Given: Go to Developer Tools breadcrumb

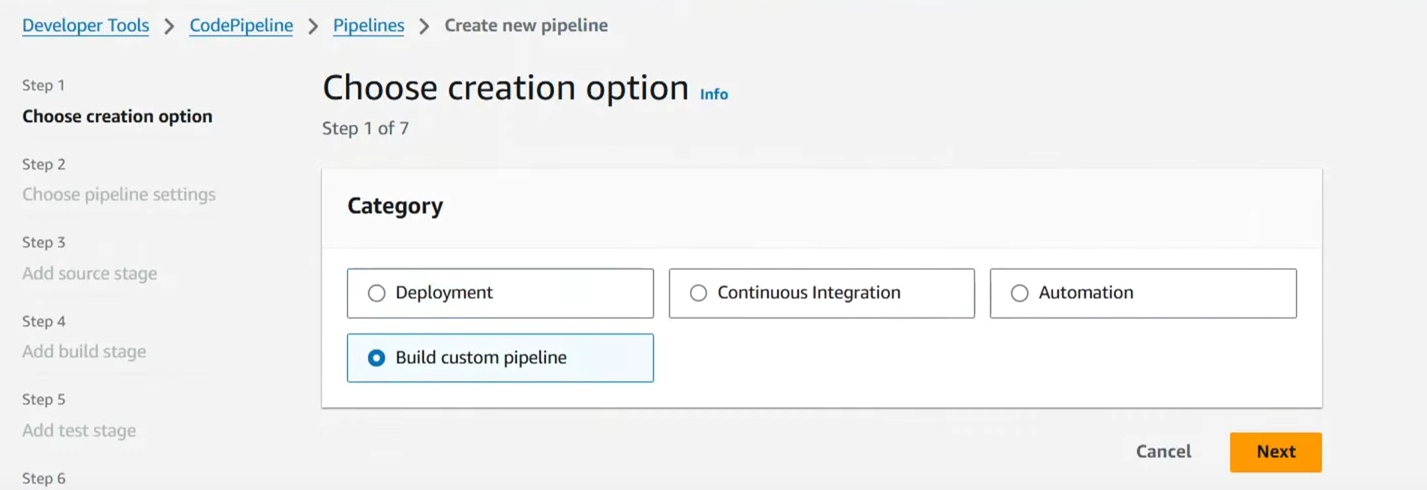Looking at the screenshot, I should [86, 26].
